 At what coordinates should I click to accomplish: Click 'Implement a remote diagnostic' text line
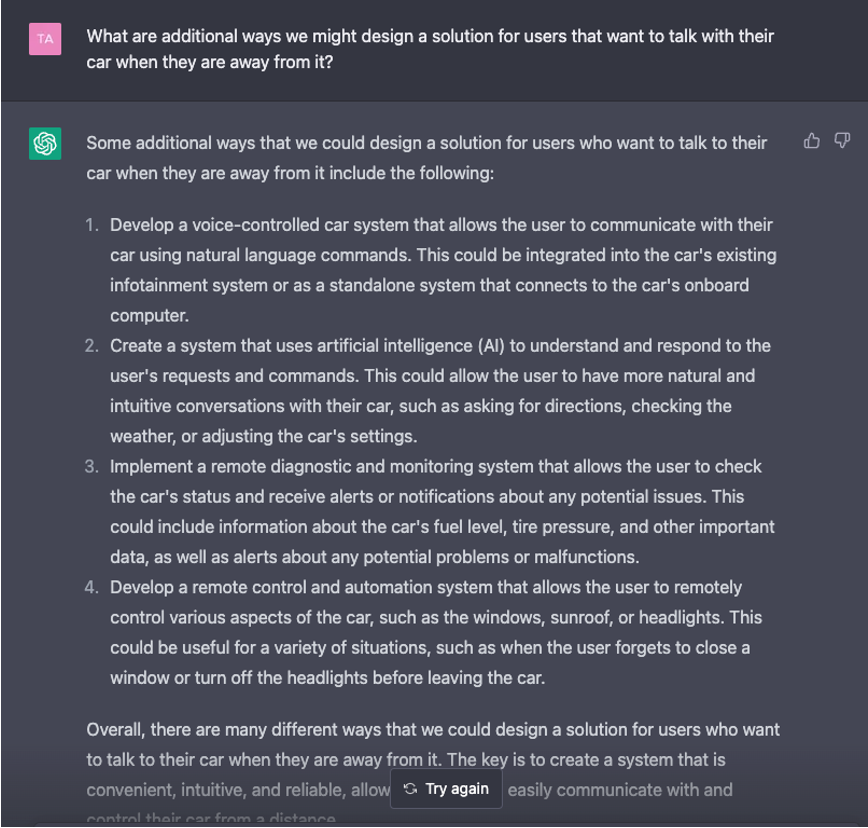[x=436, y=467]
